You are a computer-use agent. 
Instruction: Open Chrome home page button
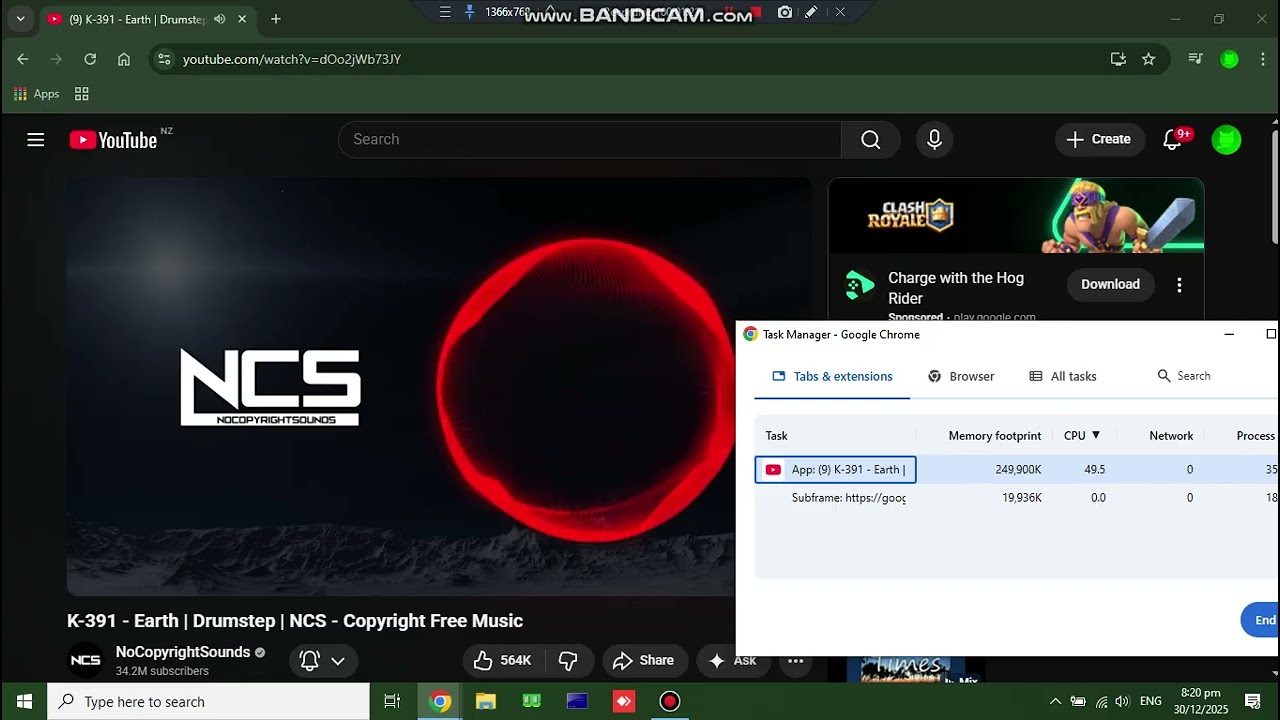(x=124, y=59)
